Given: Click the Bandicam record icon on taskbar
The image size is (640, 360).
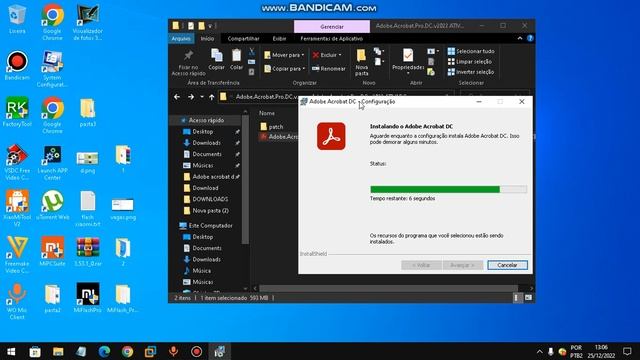Looking at the screenshot, I should click(196, 351).
